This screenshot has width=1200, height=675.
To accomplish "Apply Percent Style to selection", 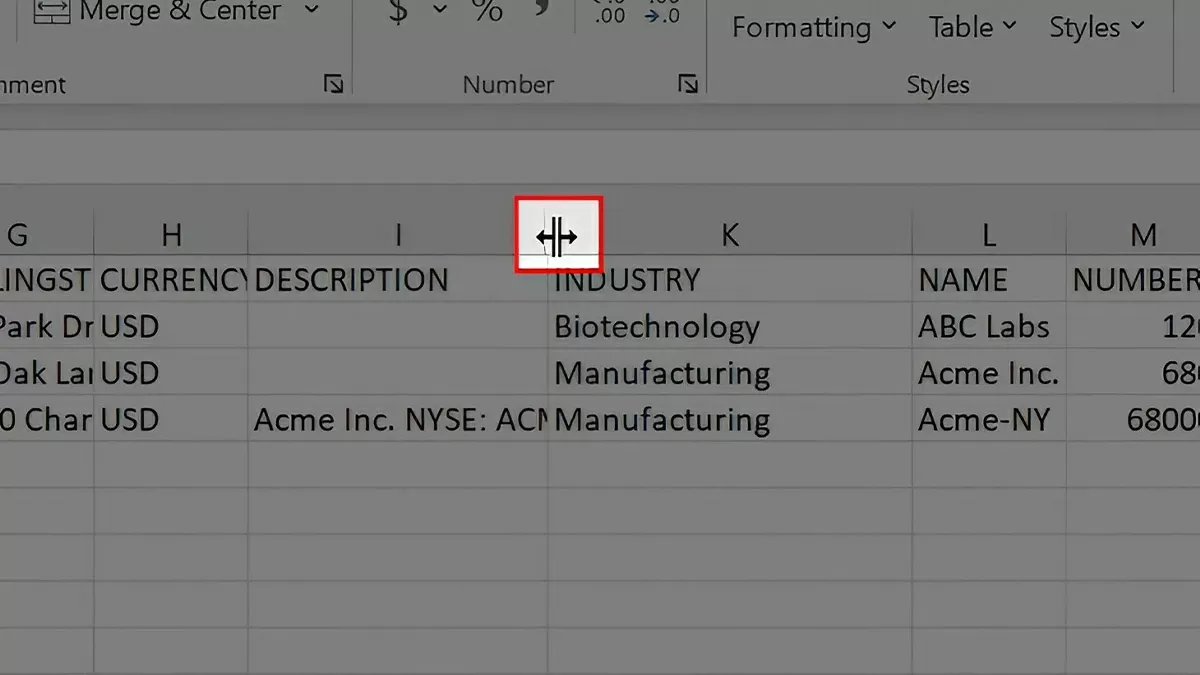I will pos(487,12).
